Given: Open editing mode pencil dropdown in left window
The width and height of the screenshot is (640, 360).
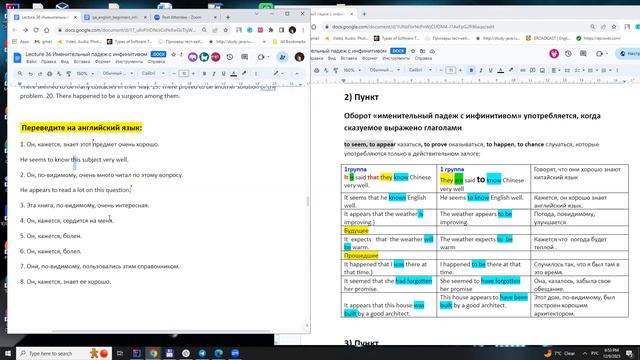Looking at the screenshot, I should pyautogui.click(x=279, y=74).
